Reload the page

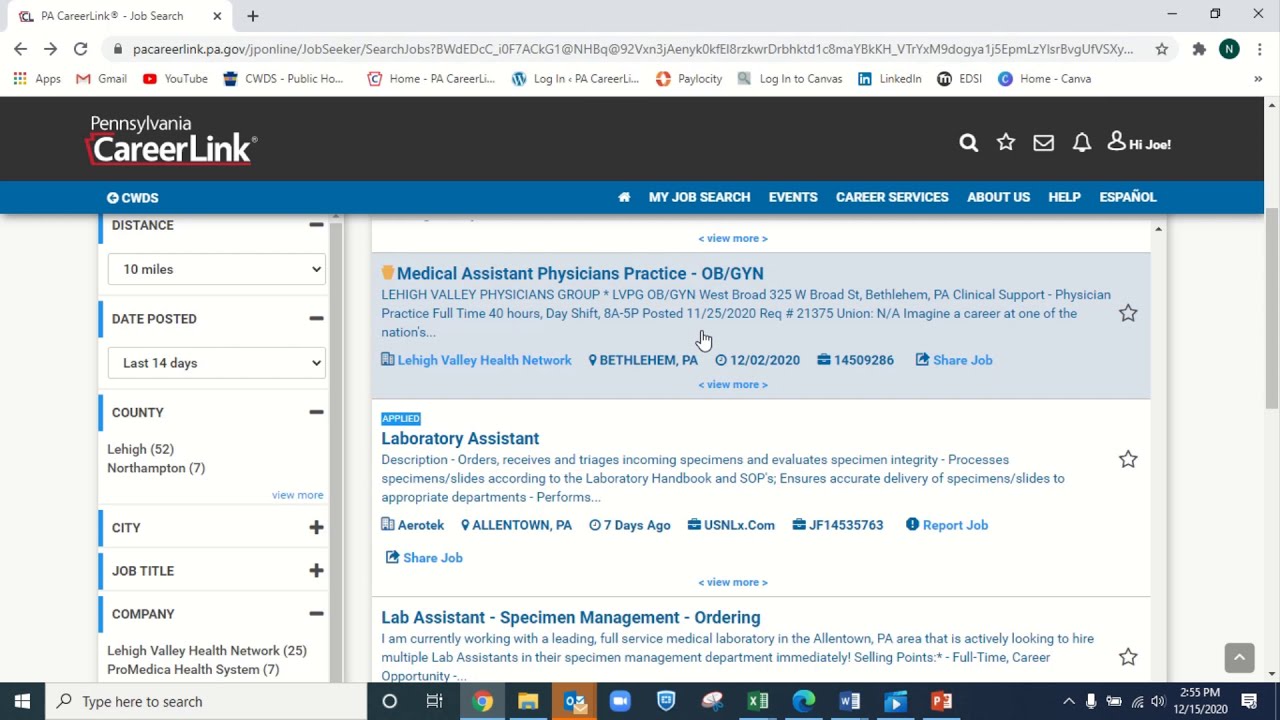(80, 48)
